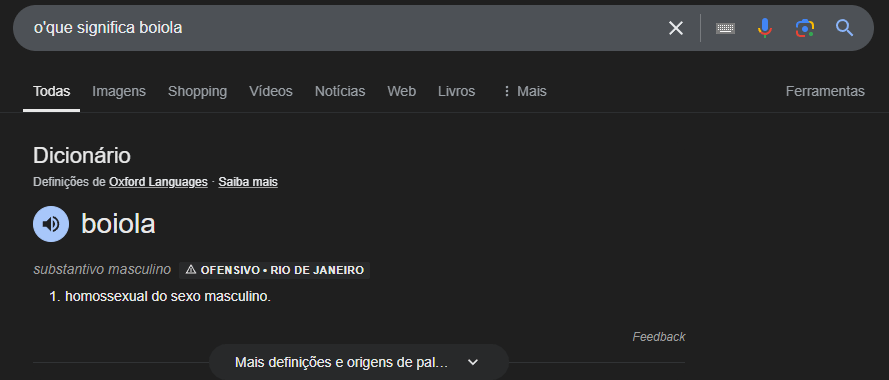Click the OFENSIVO • RIO DE JANEIRO label
Viewport: 889px width, 380px height.
[x=274, y=270]
